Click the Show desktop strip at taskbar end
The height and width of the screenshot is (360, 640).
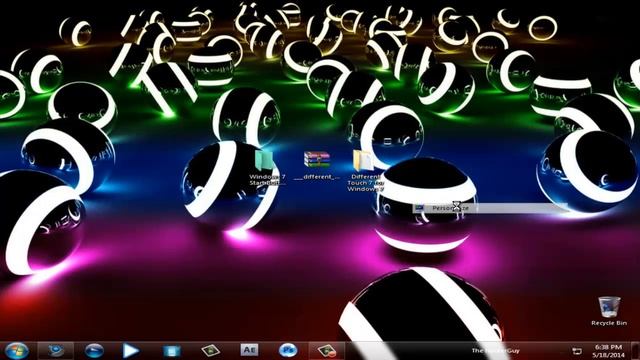(x=636, y=351)
